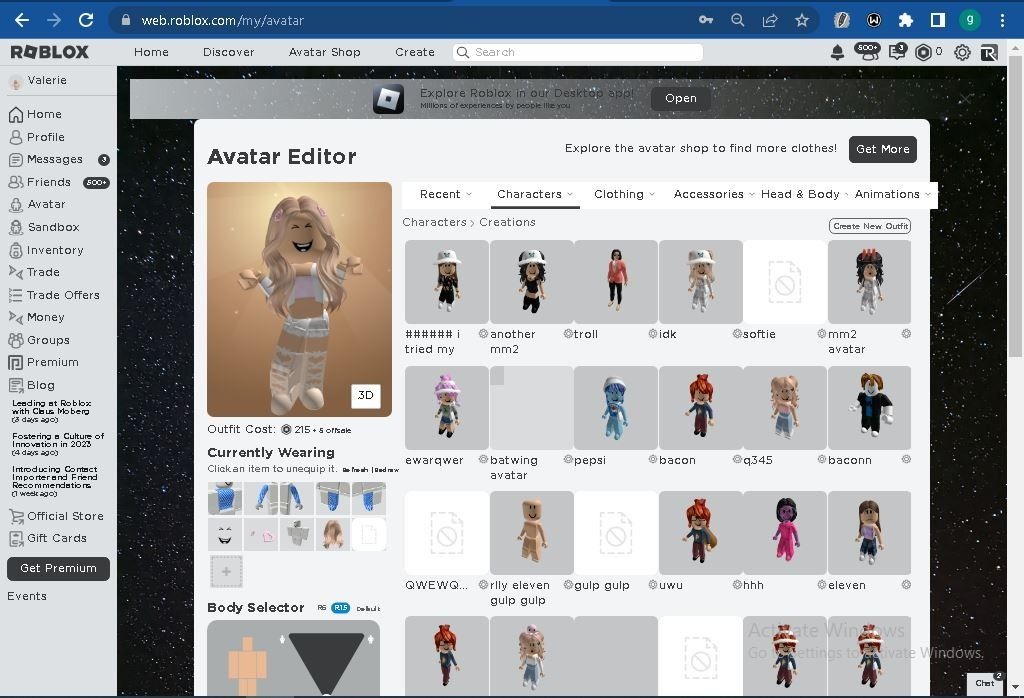This screenshot has height=698, width=1024.
Task: Switch body type to R6
Action: pyautogui.click(x=320, y=607)
